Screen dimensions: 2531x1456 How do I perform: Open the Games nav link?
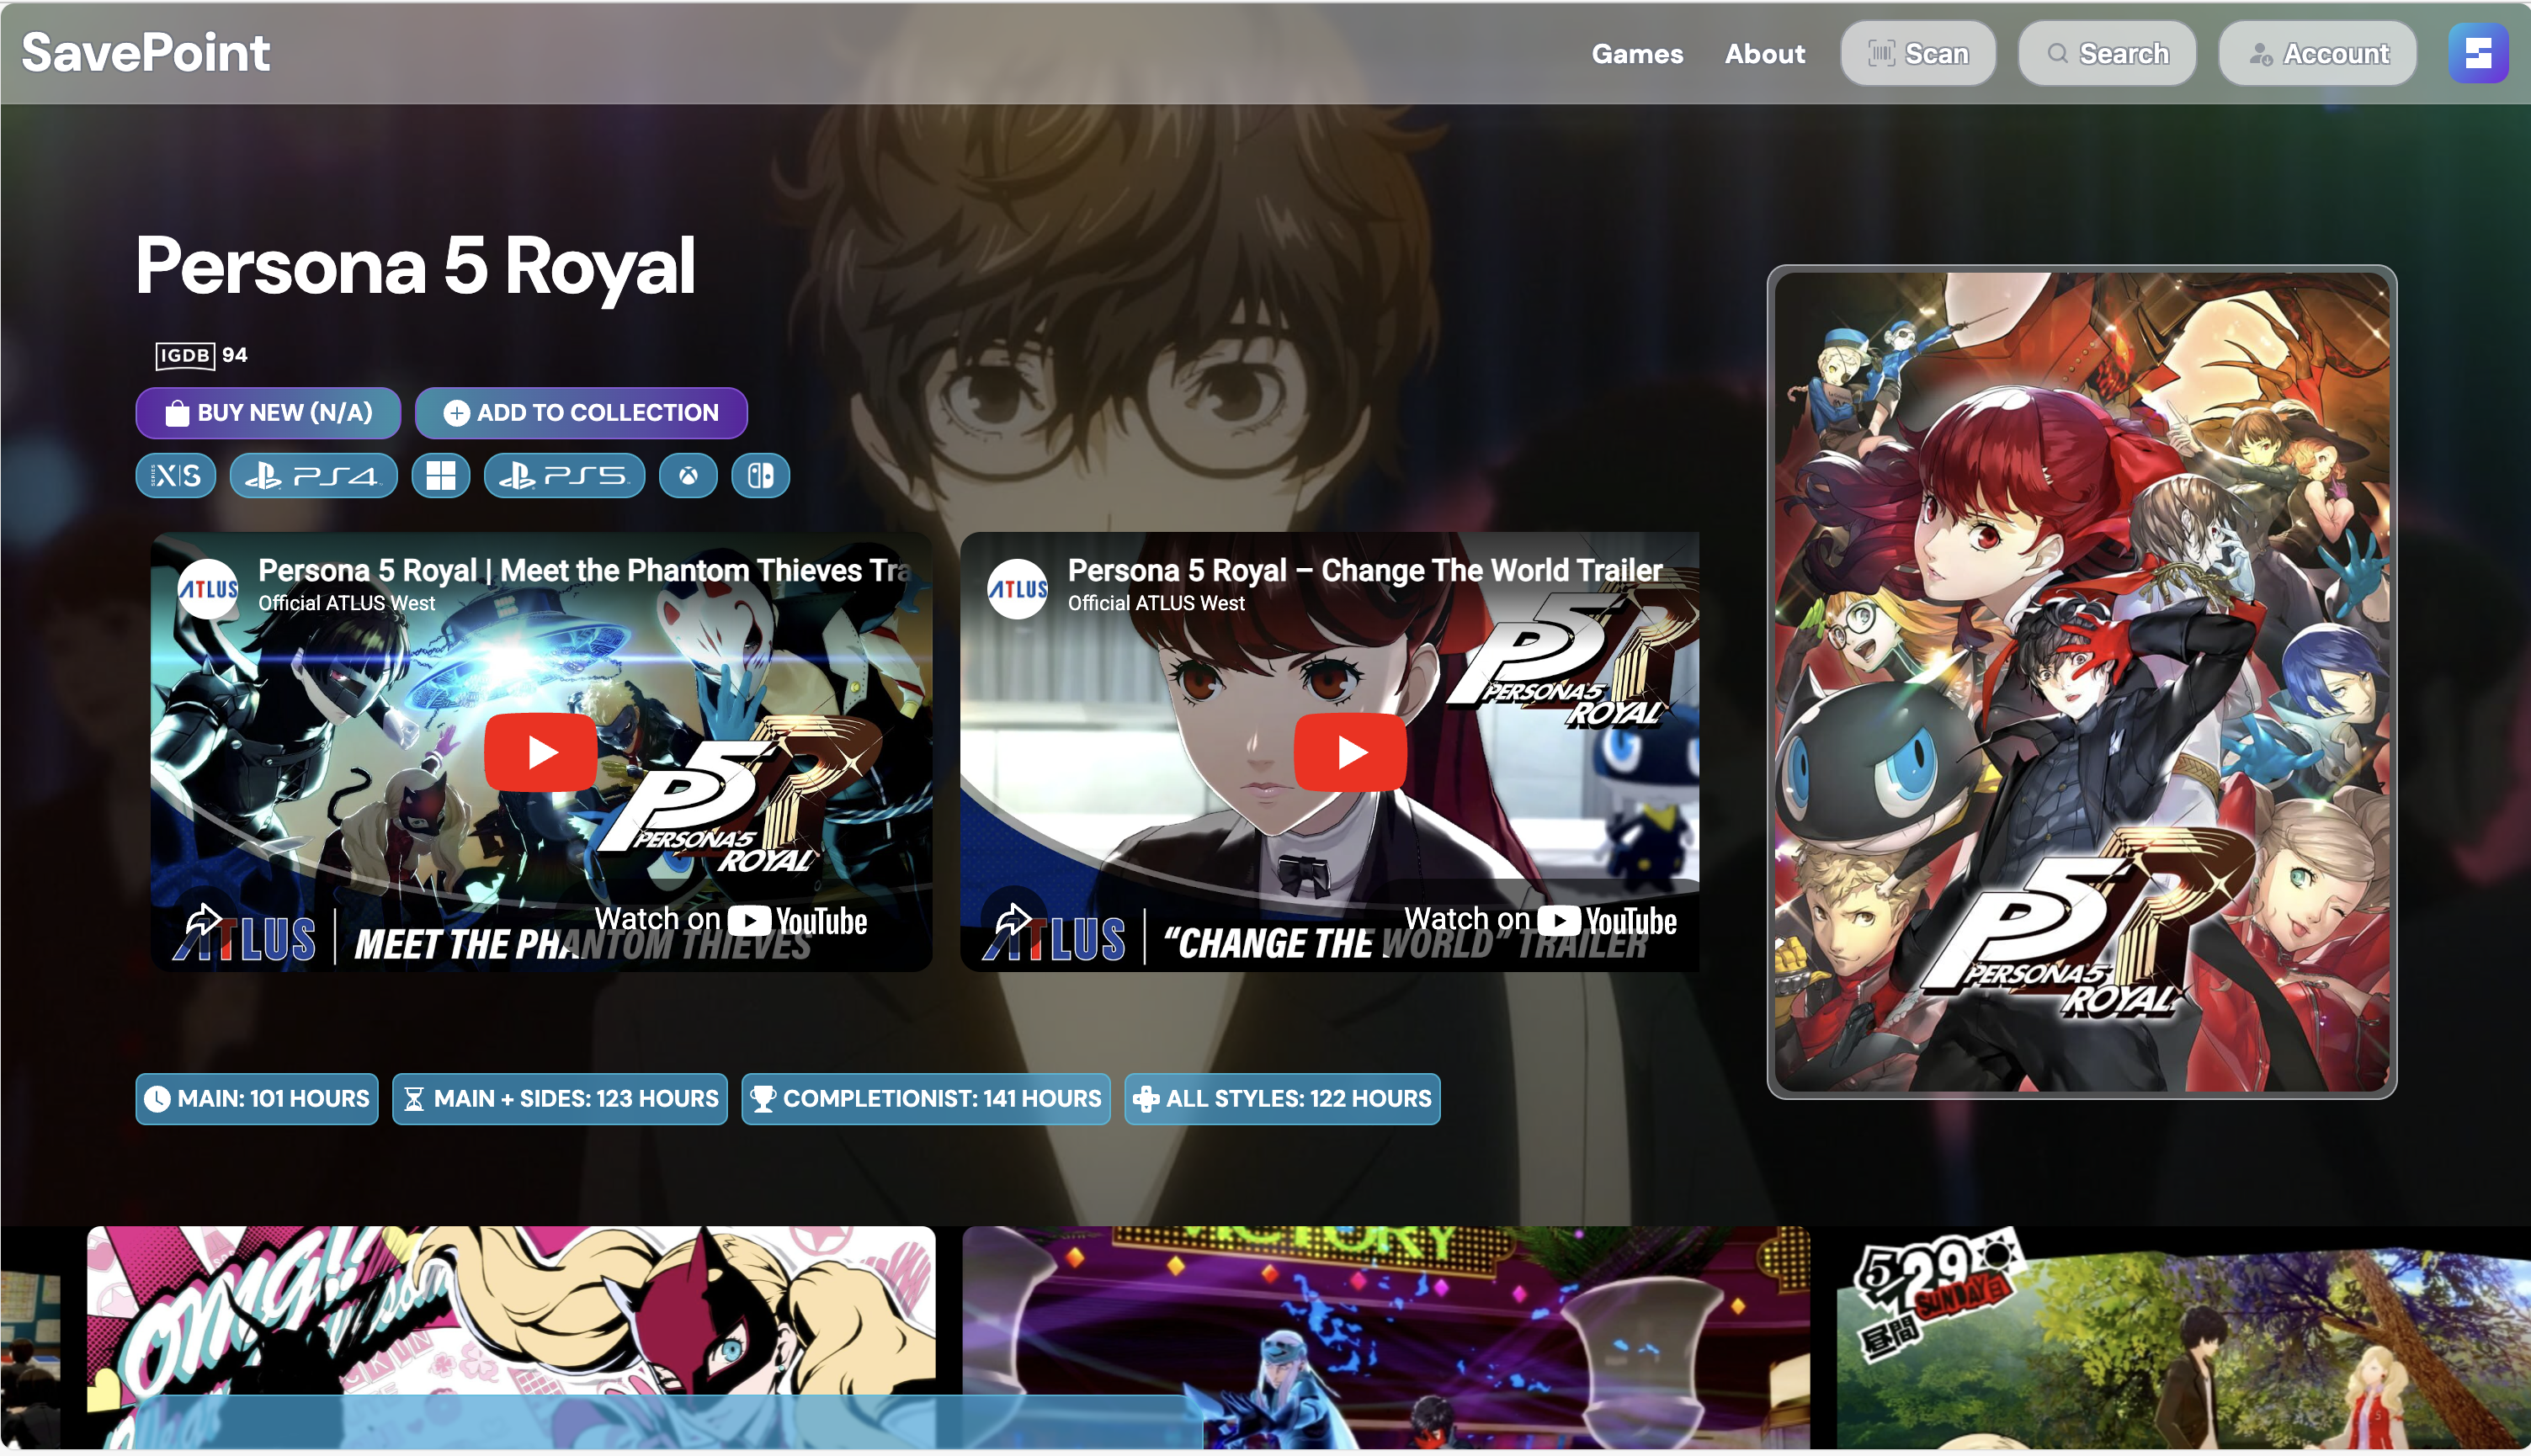tap(1637, 54)
